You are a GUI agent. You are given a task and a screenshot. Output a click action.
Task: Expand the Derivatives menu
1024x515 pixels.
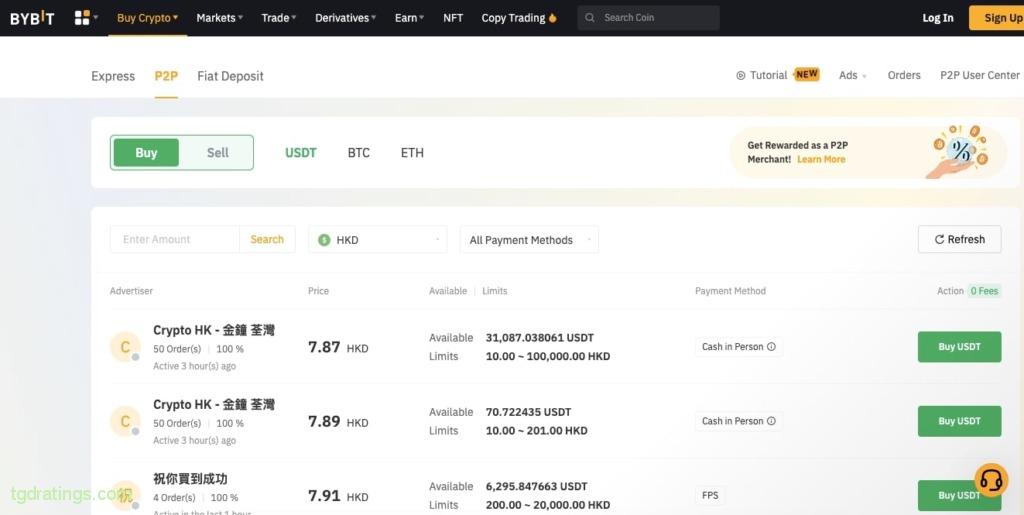coord(345,18)
